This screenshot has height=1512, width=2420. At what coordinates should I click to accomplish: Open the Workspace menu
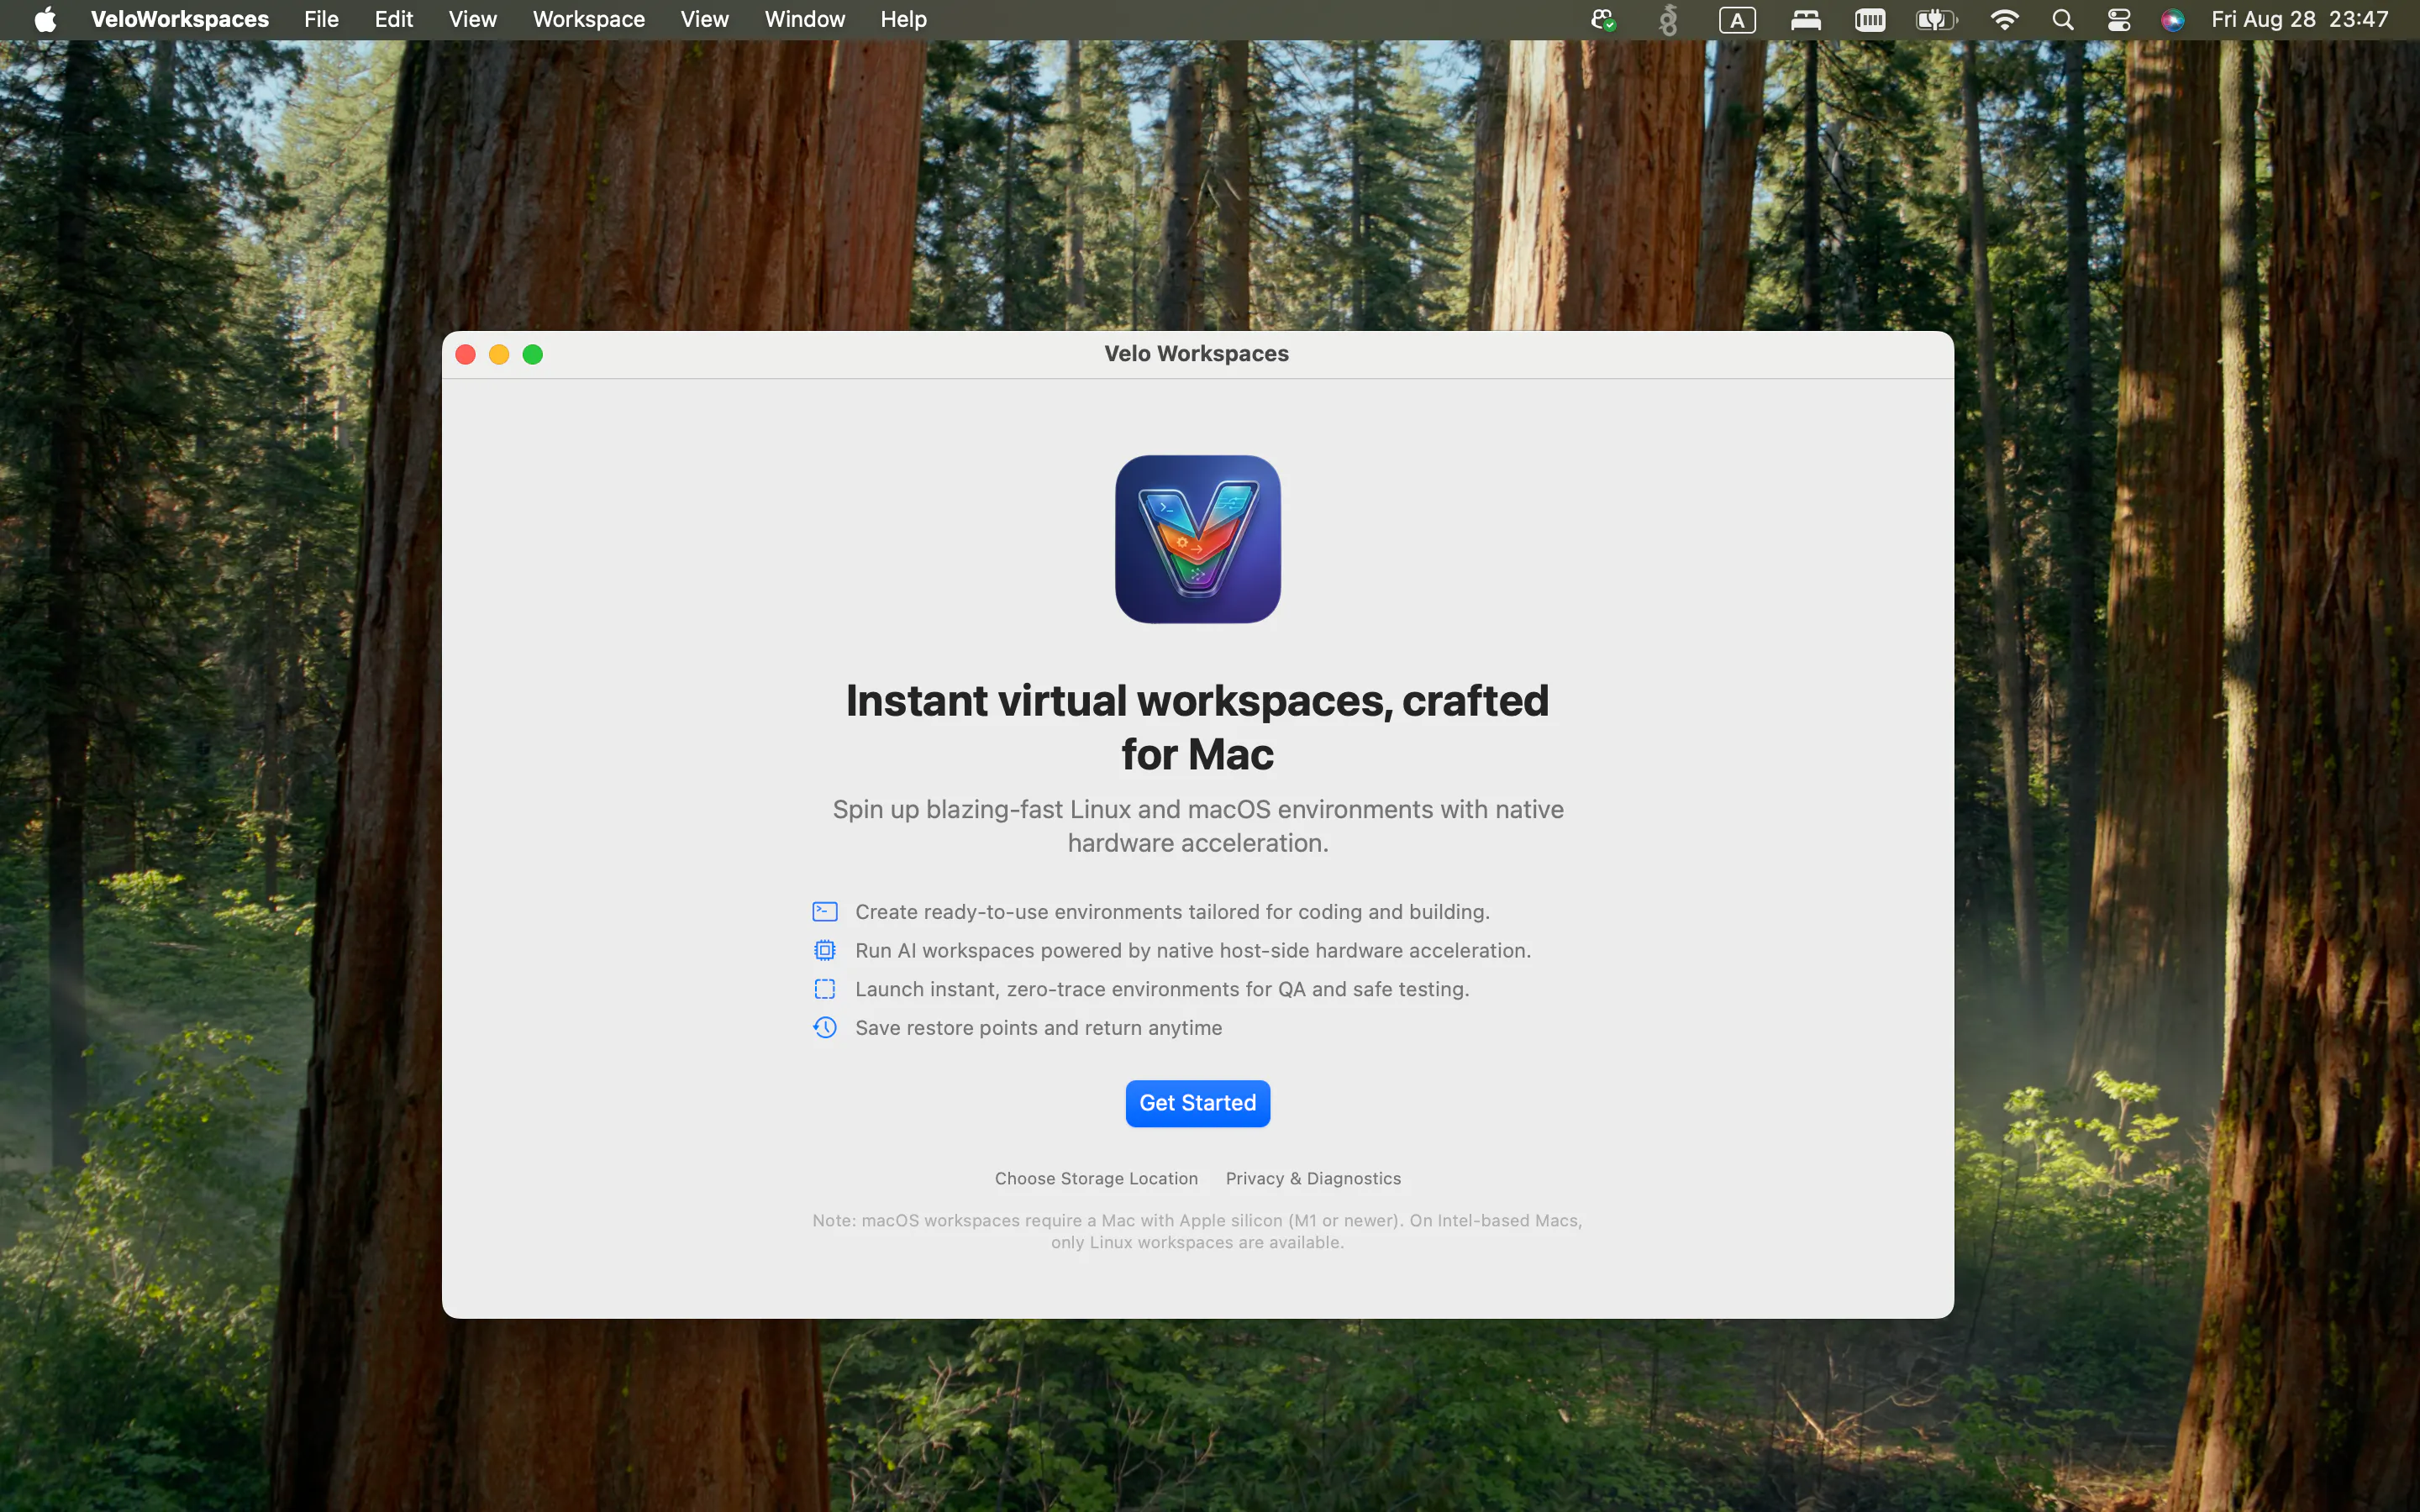tap(588, 19)
